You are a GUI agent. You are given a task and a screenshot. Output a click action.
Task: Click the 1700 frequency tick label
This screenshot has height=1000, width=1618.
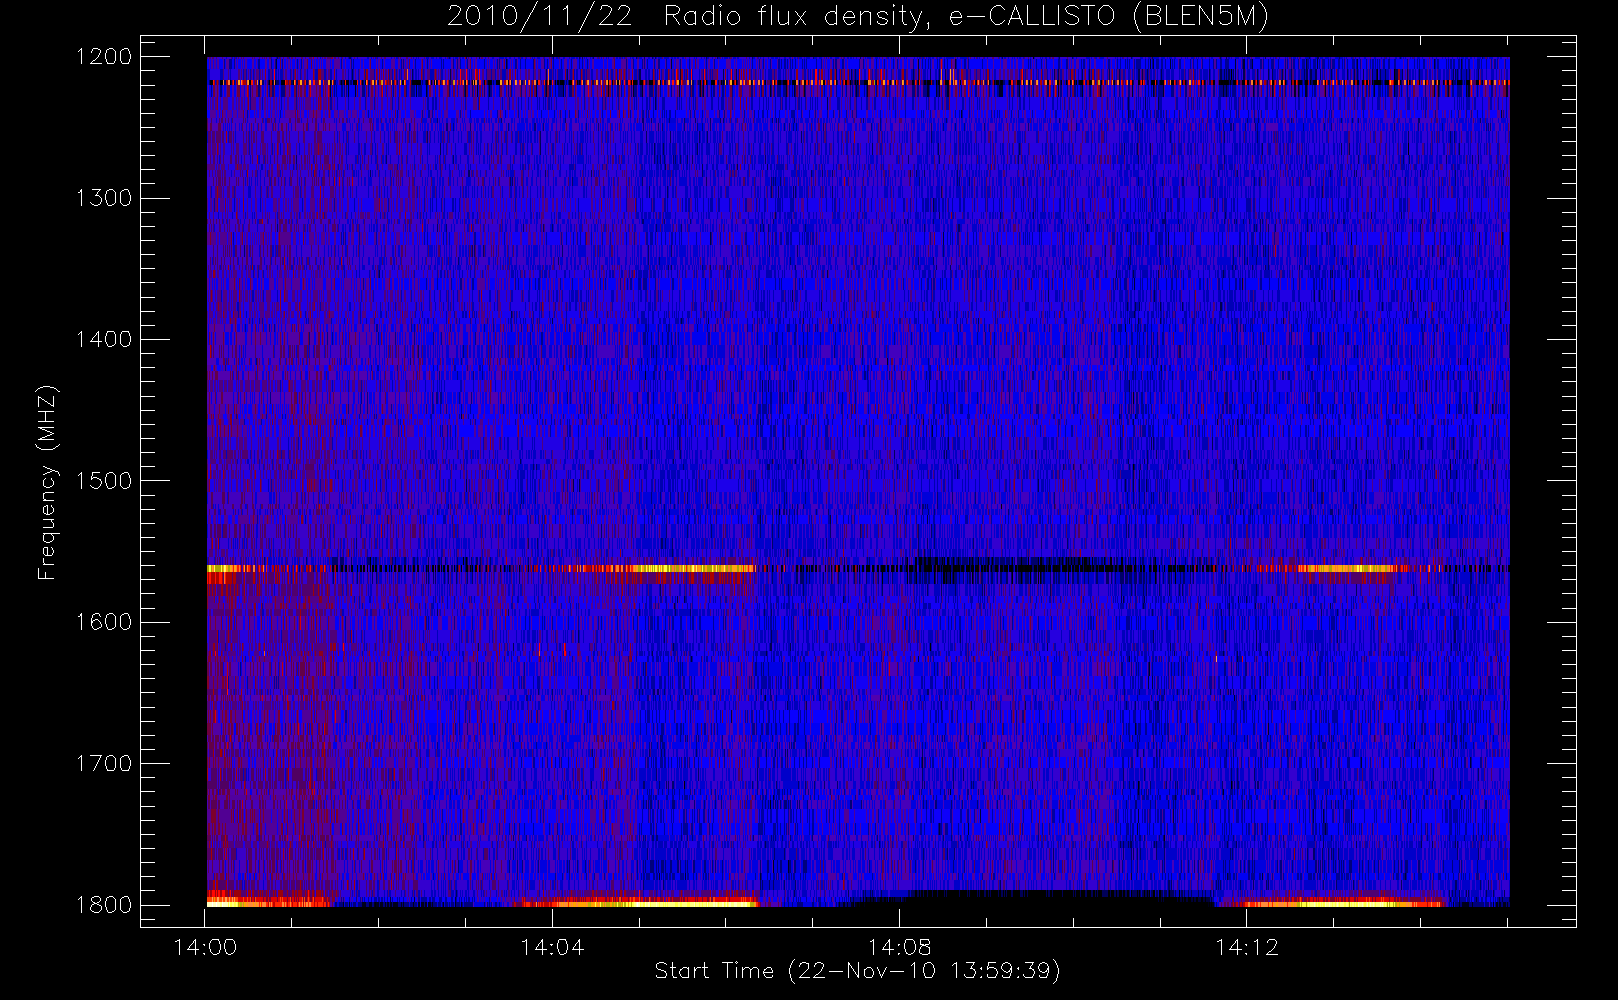point(104,763)
